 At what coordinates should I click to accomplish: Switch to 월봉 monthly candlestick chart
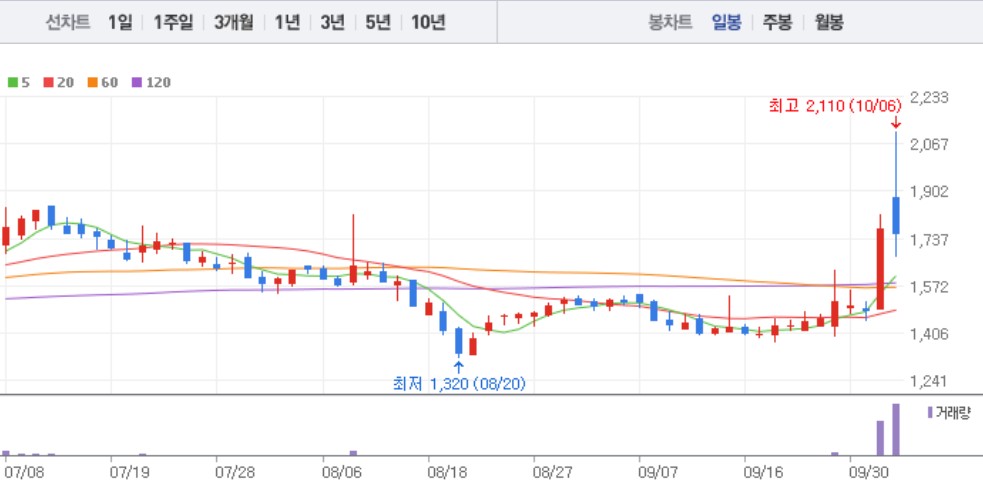point(829,23)
